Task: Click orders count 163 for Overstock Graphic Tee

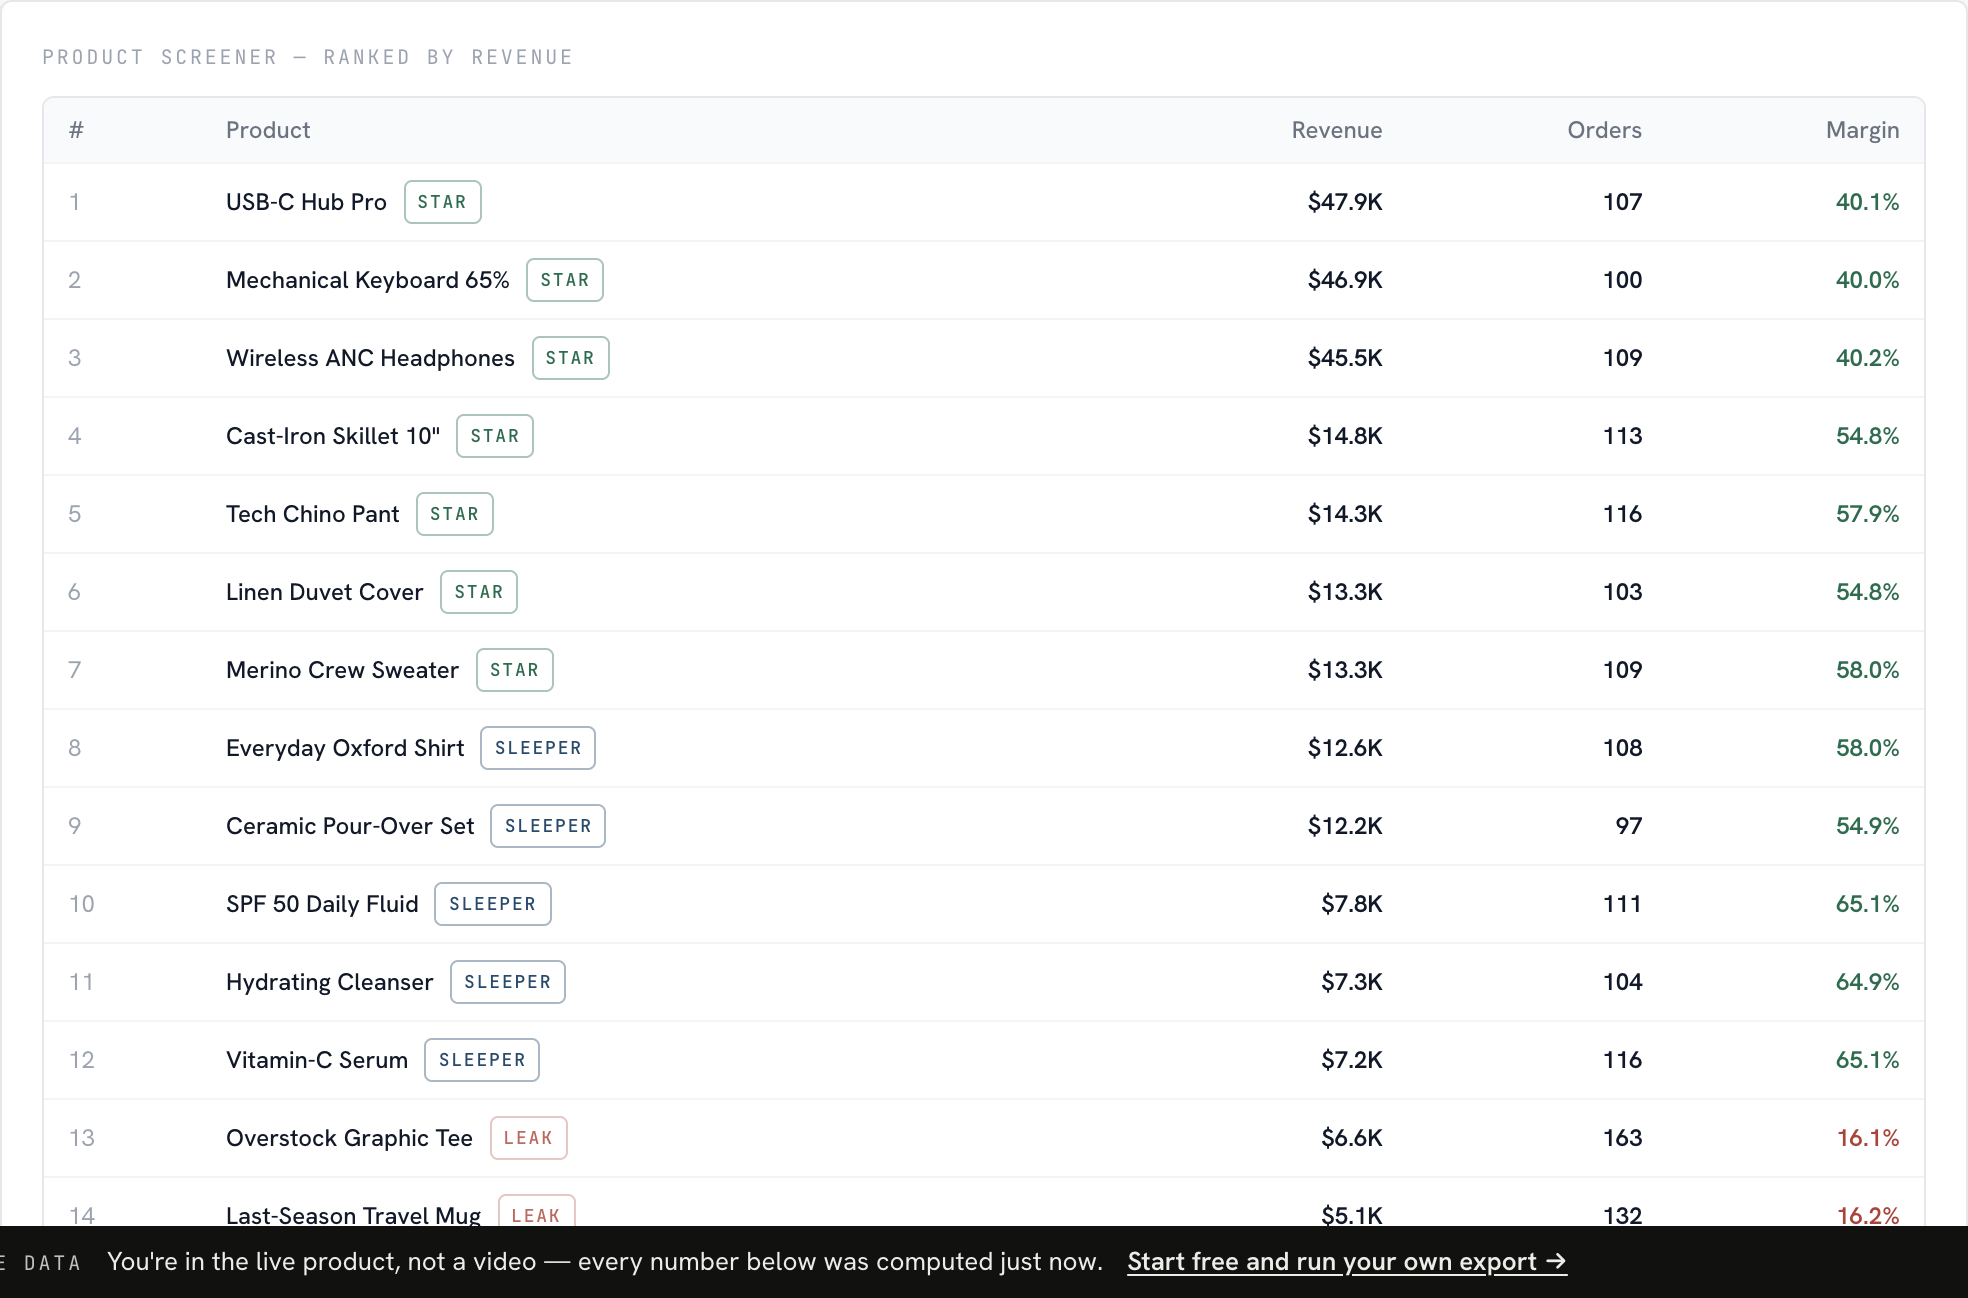Action: coord(1622,1138)
